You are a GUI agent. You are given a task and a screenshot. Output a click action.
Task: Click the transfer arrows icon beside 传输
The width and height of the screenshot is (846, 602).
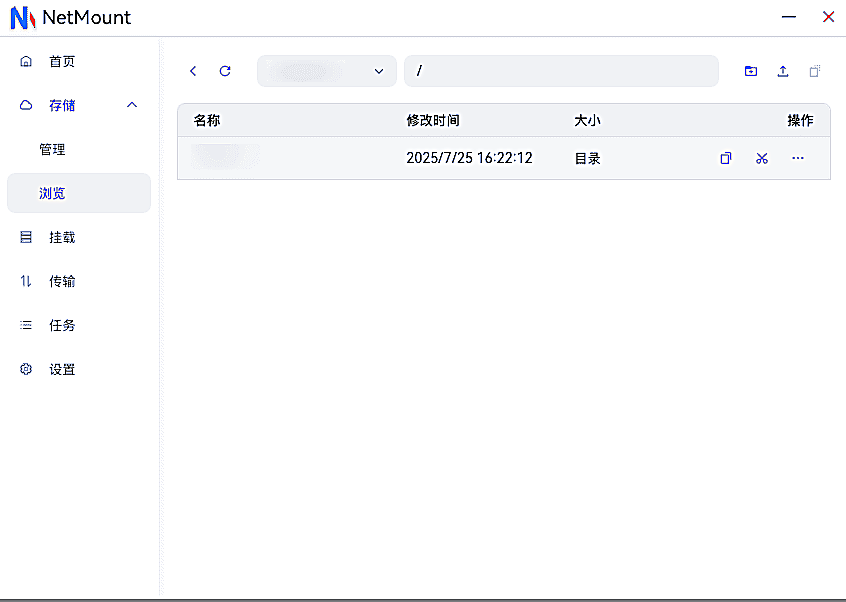pos(26,281)
